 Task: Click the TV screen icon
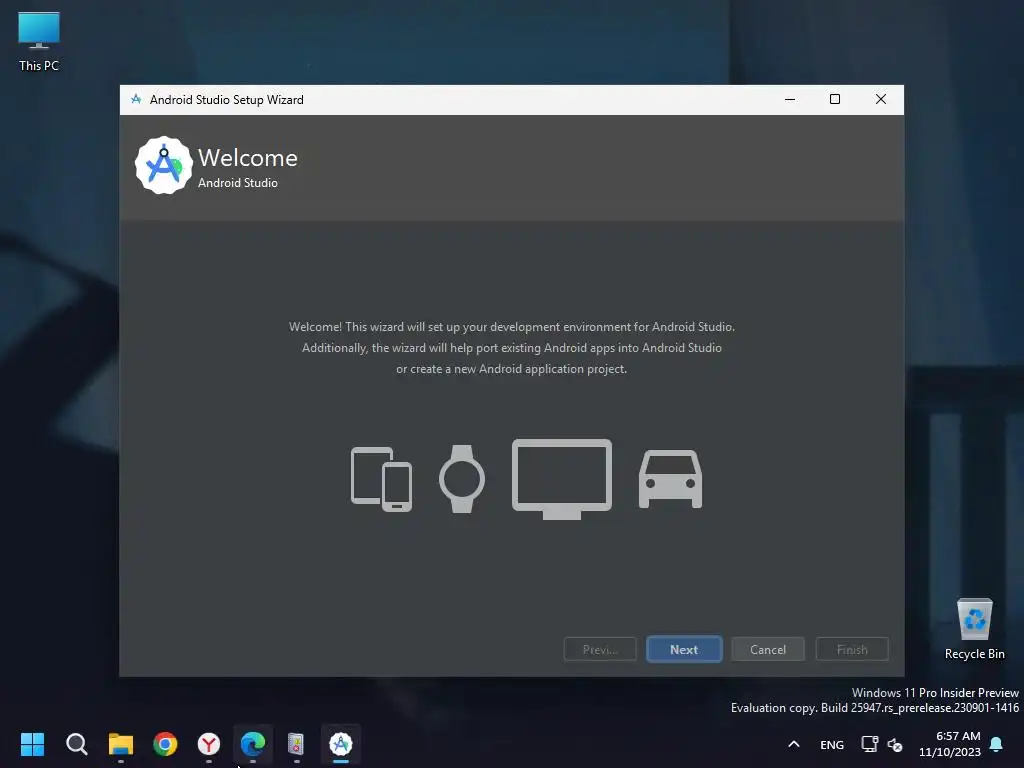click(x=562, y=479)
